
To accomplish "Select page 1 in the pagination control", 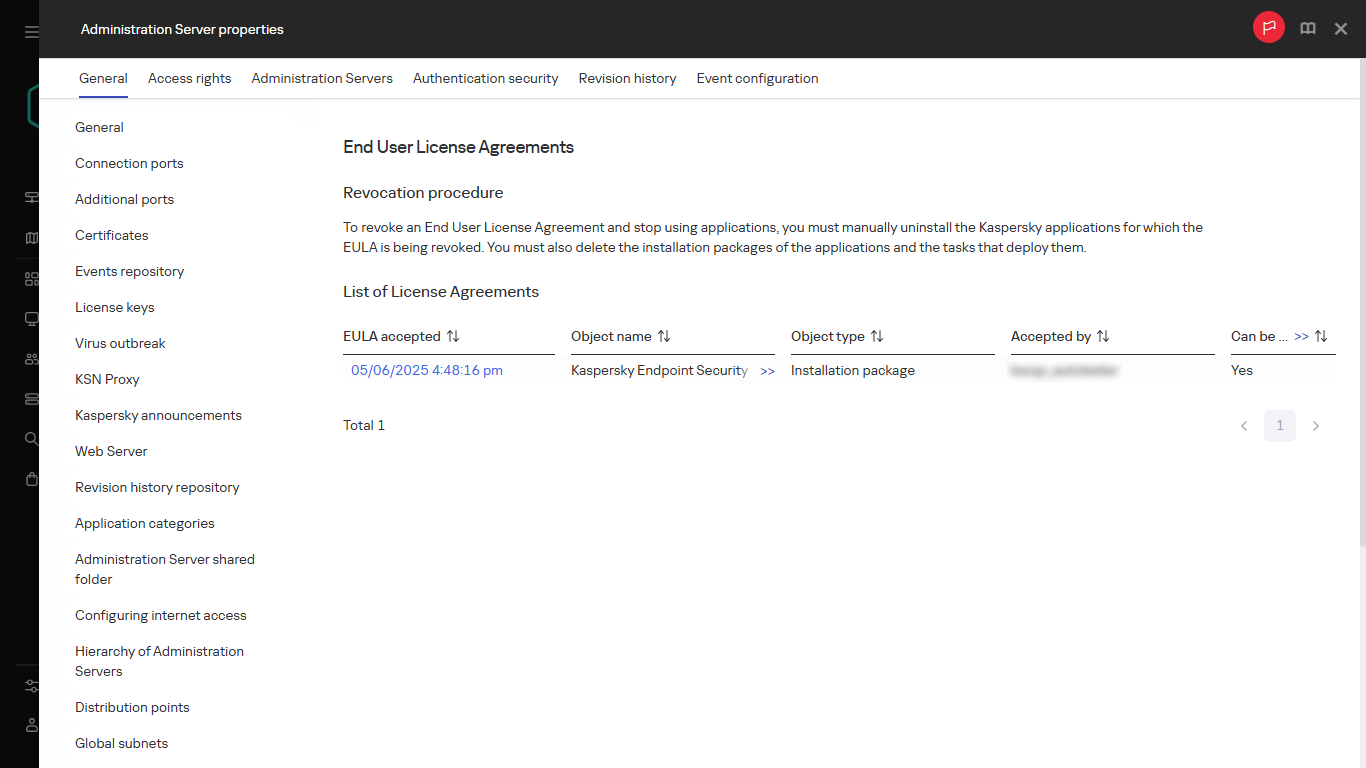I will [x=1280, y=425].
